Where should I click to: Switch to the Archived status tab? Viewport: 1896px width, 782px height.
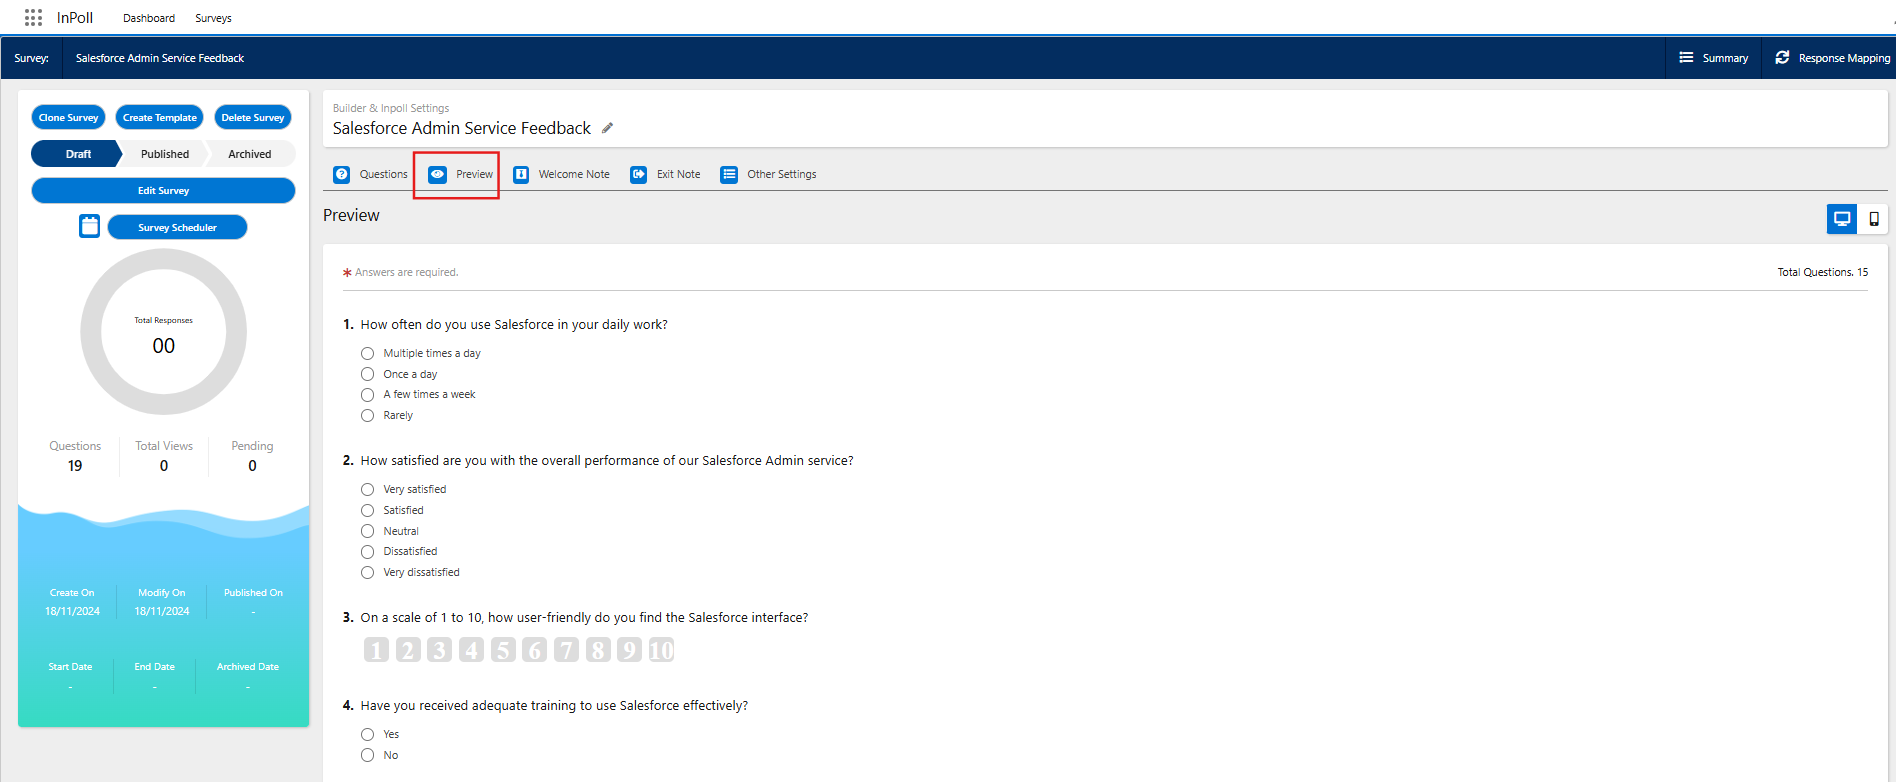(250, 154)
